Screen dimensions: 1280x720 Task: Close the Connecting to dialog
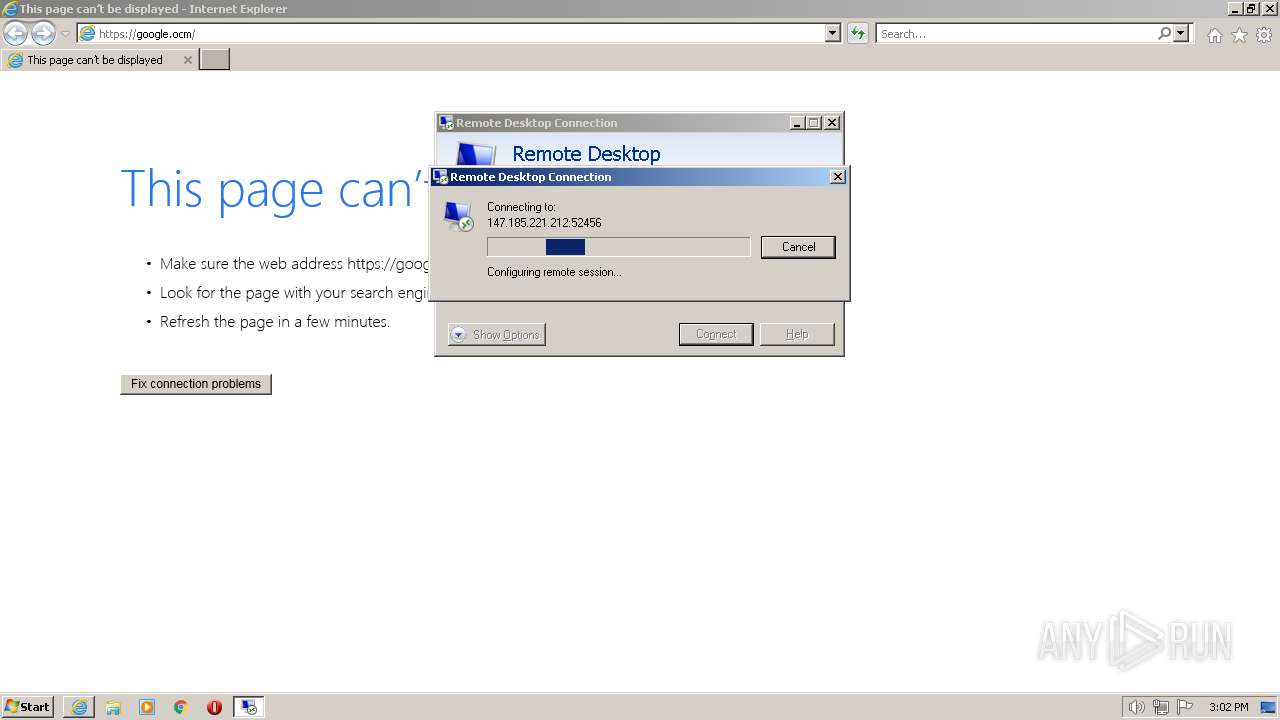click(x=838, y=177)
